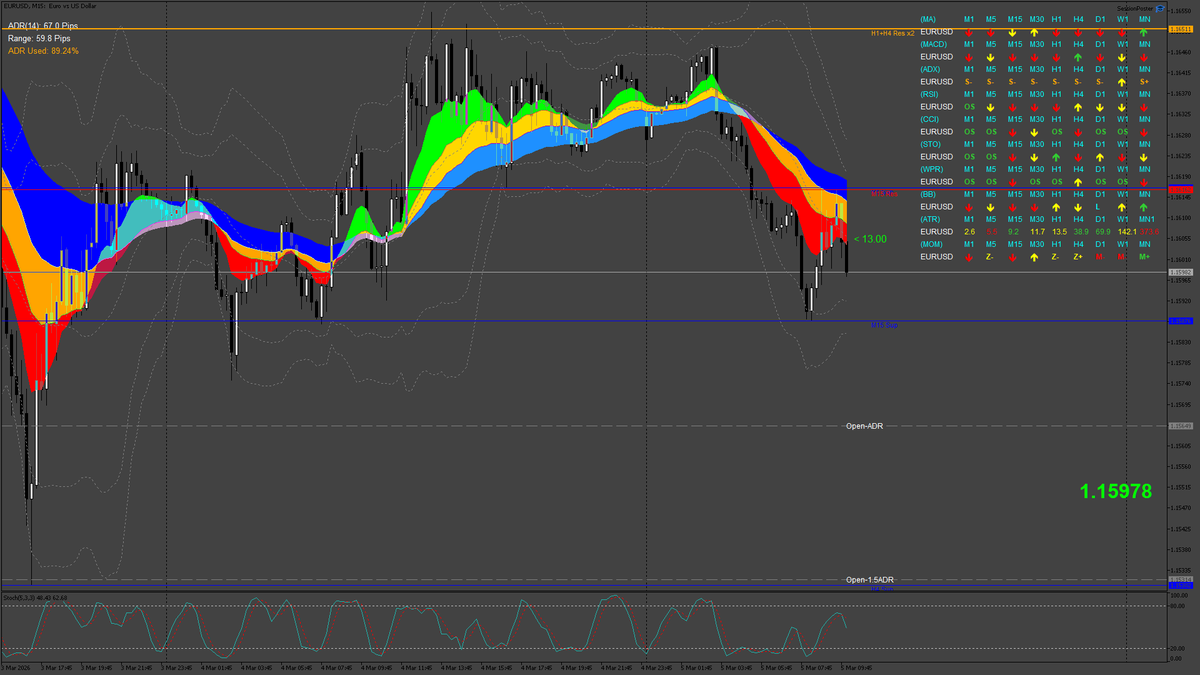Click the green up arrow in STO row under H1
The width and height of the screenshot is (1200, 675).
coord(1056,156)
